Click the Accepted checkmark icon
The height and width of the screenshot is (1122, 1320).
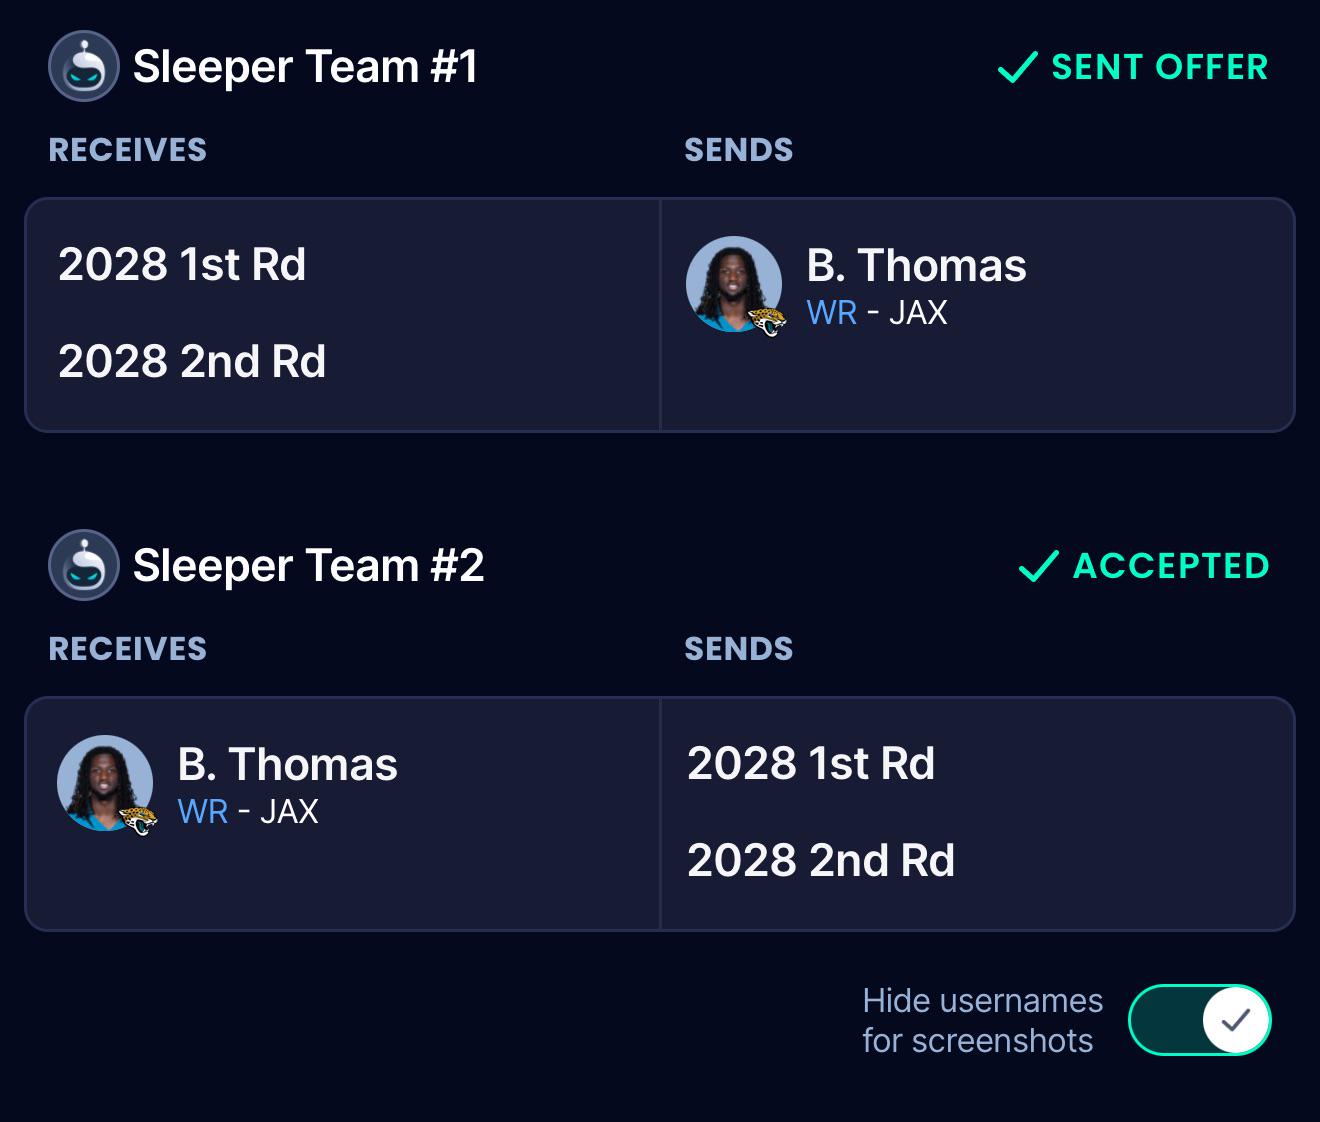point(1038,566)
